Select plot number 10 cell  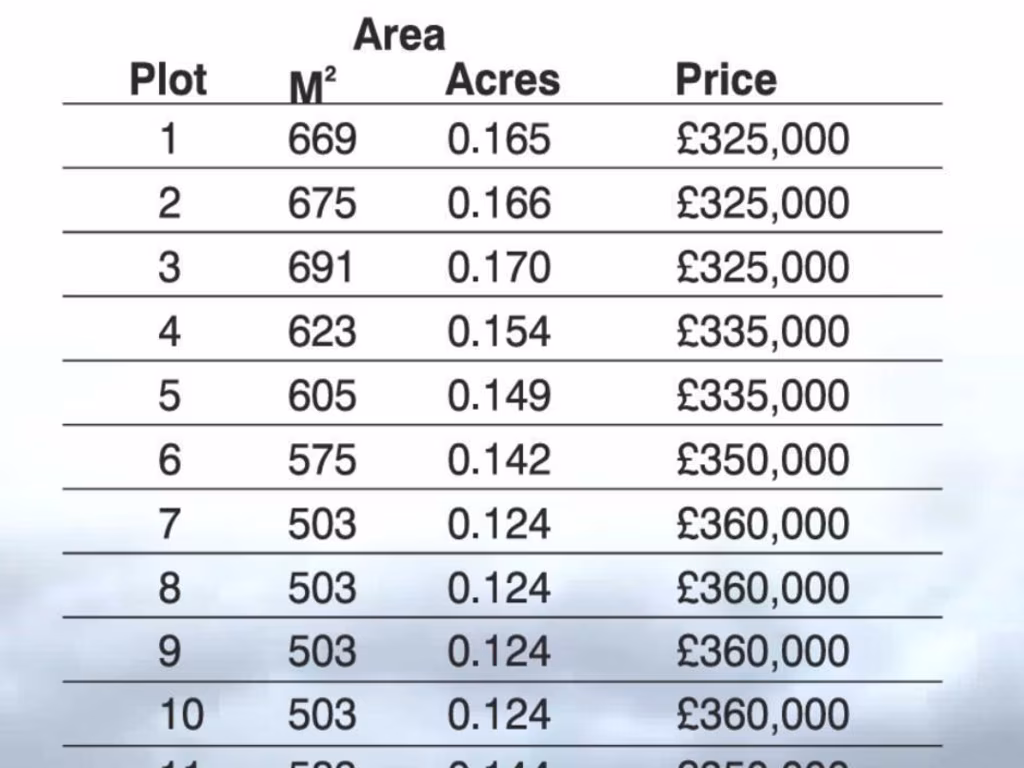click(x=181, y=715)
